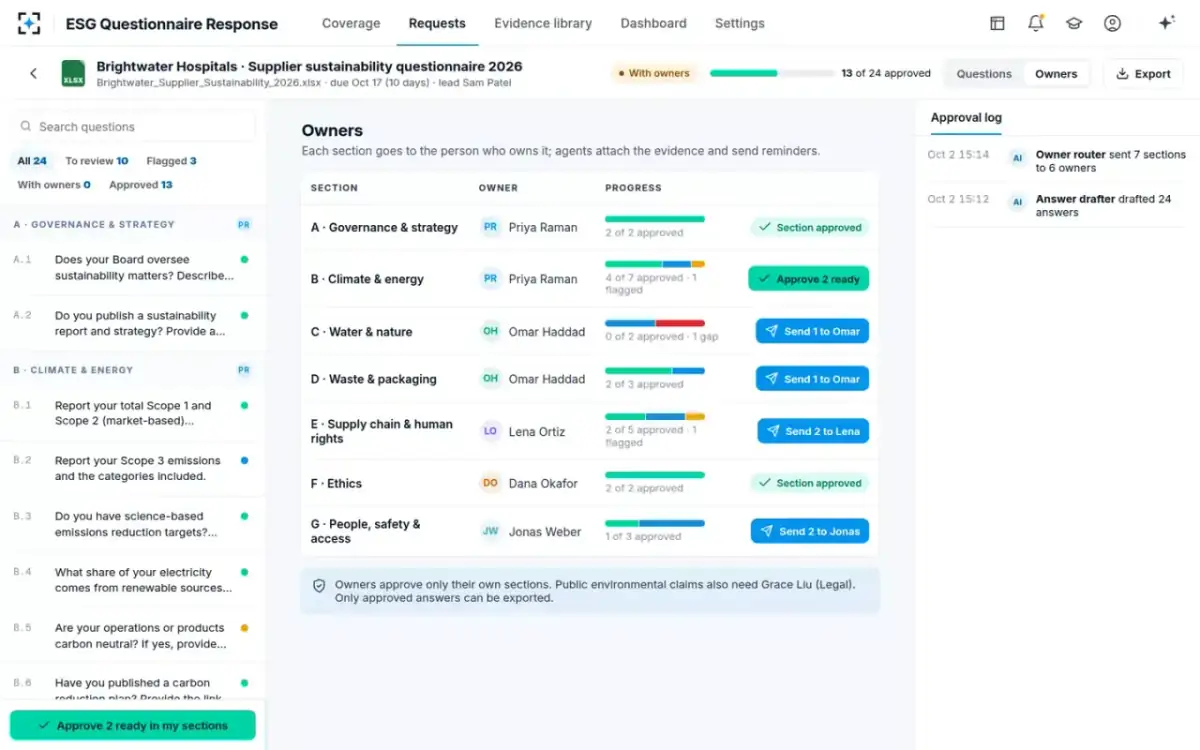Go back using the left arrow icon

coord(33,73)
